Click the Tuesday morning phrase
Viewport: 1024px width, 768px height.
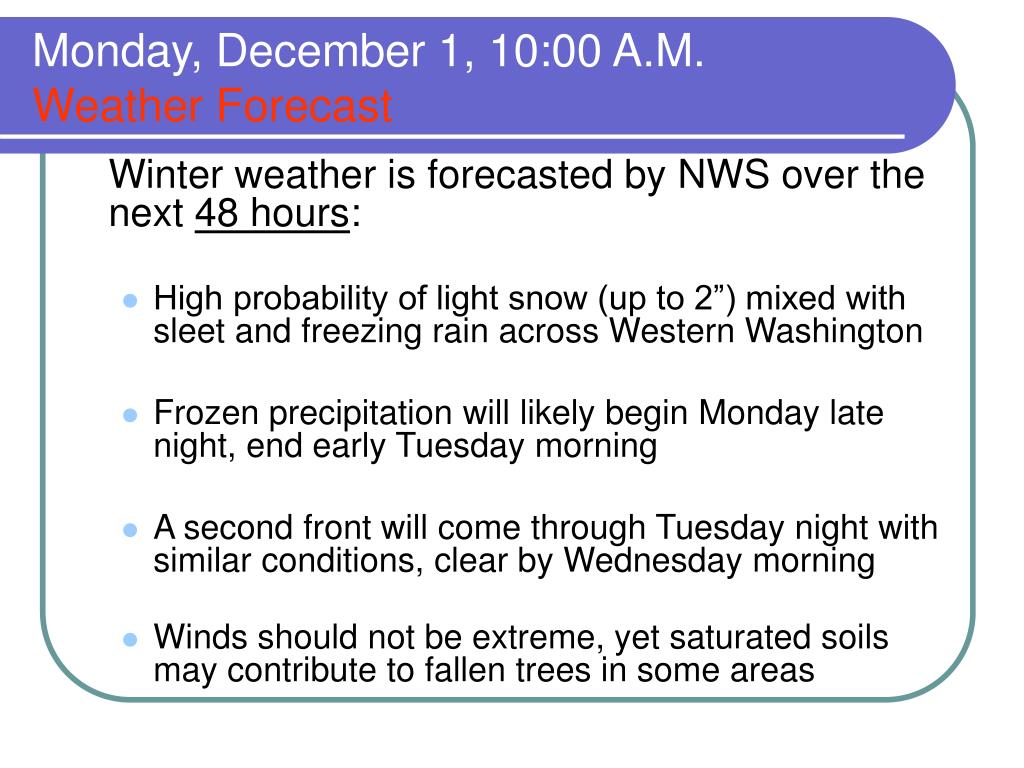click(x=526, y=447)
